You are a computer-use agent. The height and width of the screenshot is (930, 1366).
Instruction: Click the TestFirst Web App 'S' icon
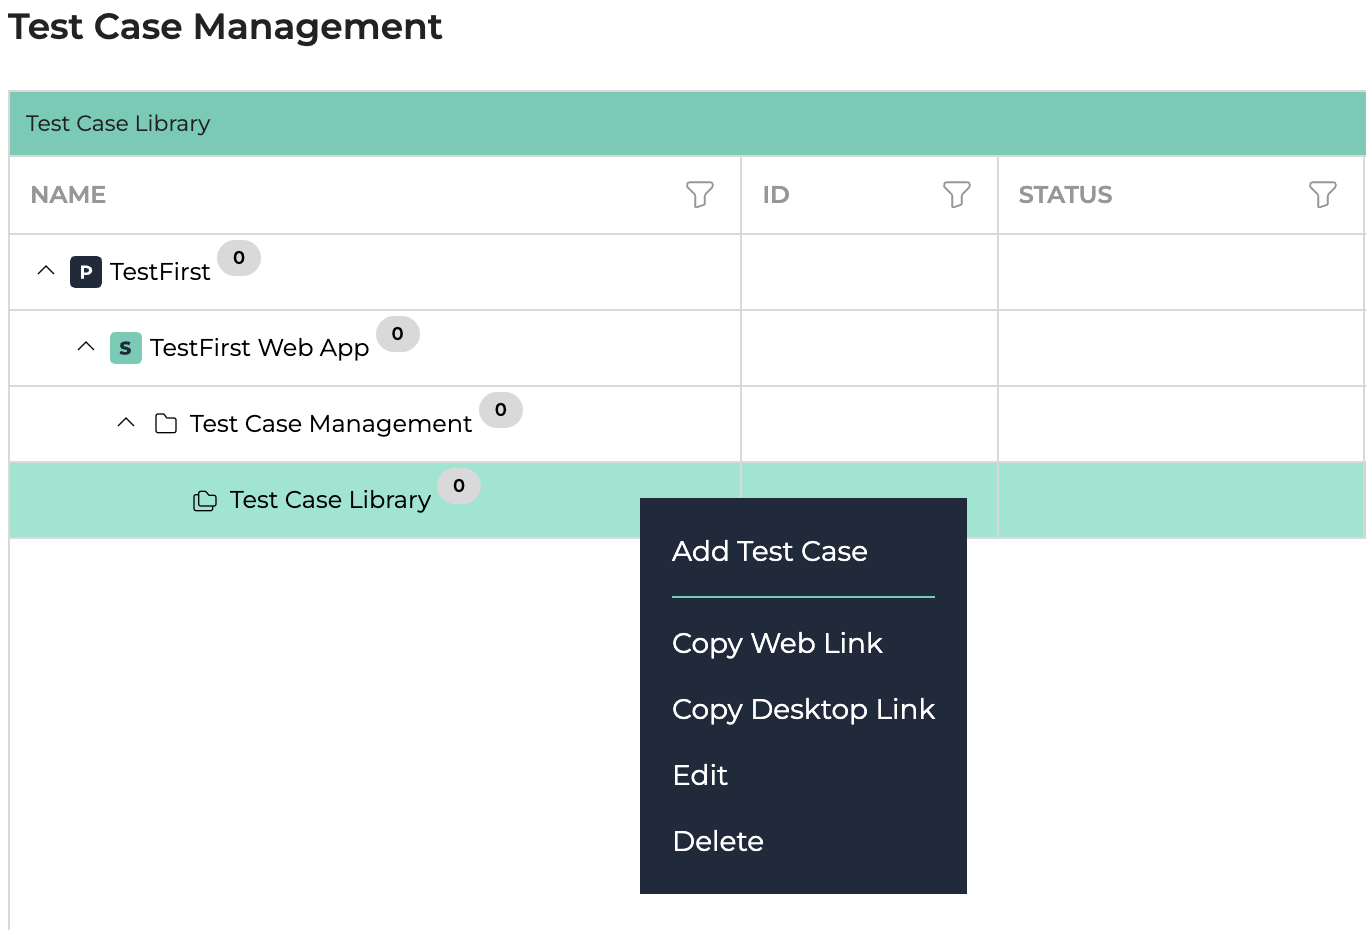[125, 348]
